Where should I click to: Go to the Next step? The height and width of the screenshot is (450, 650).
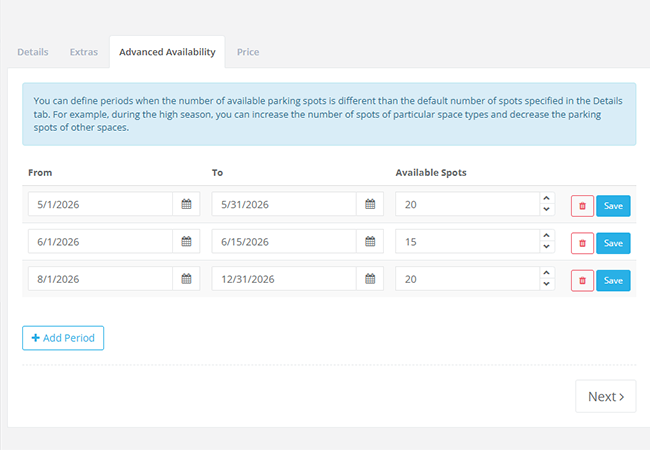606,397
